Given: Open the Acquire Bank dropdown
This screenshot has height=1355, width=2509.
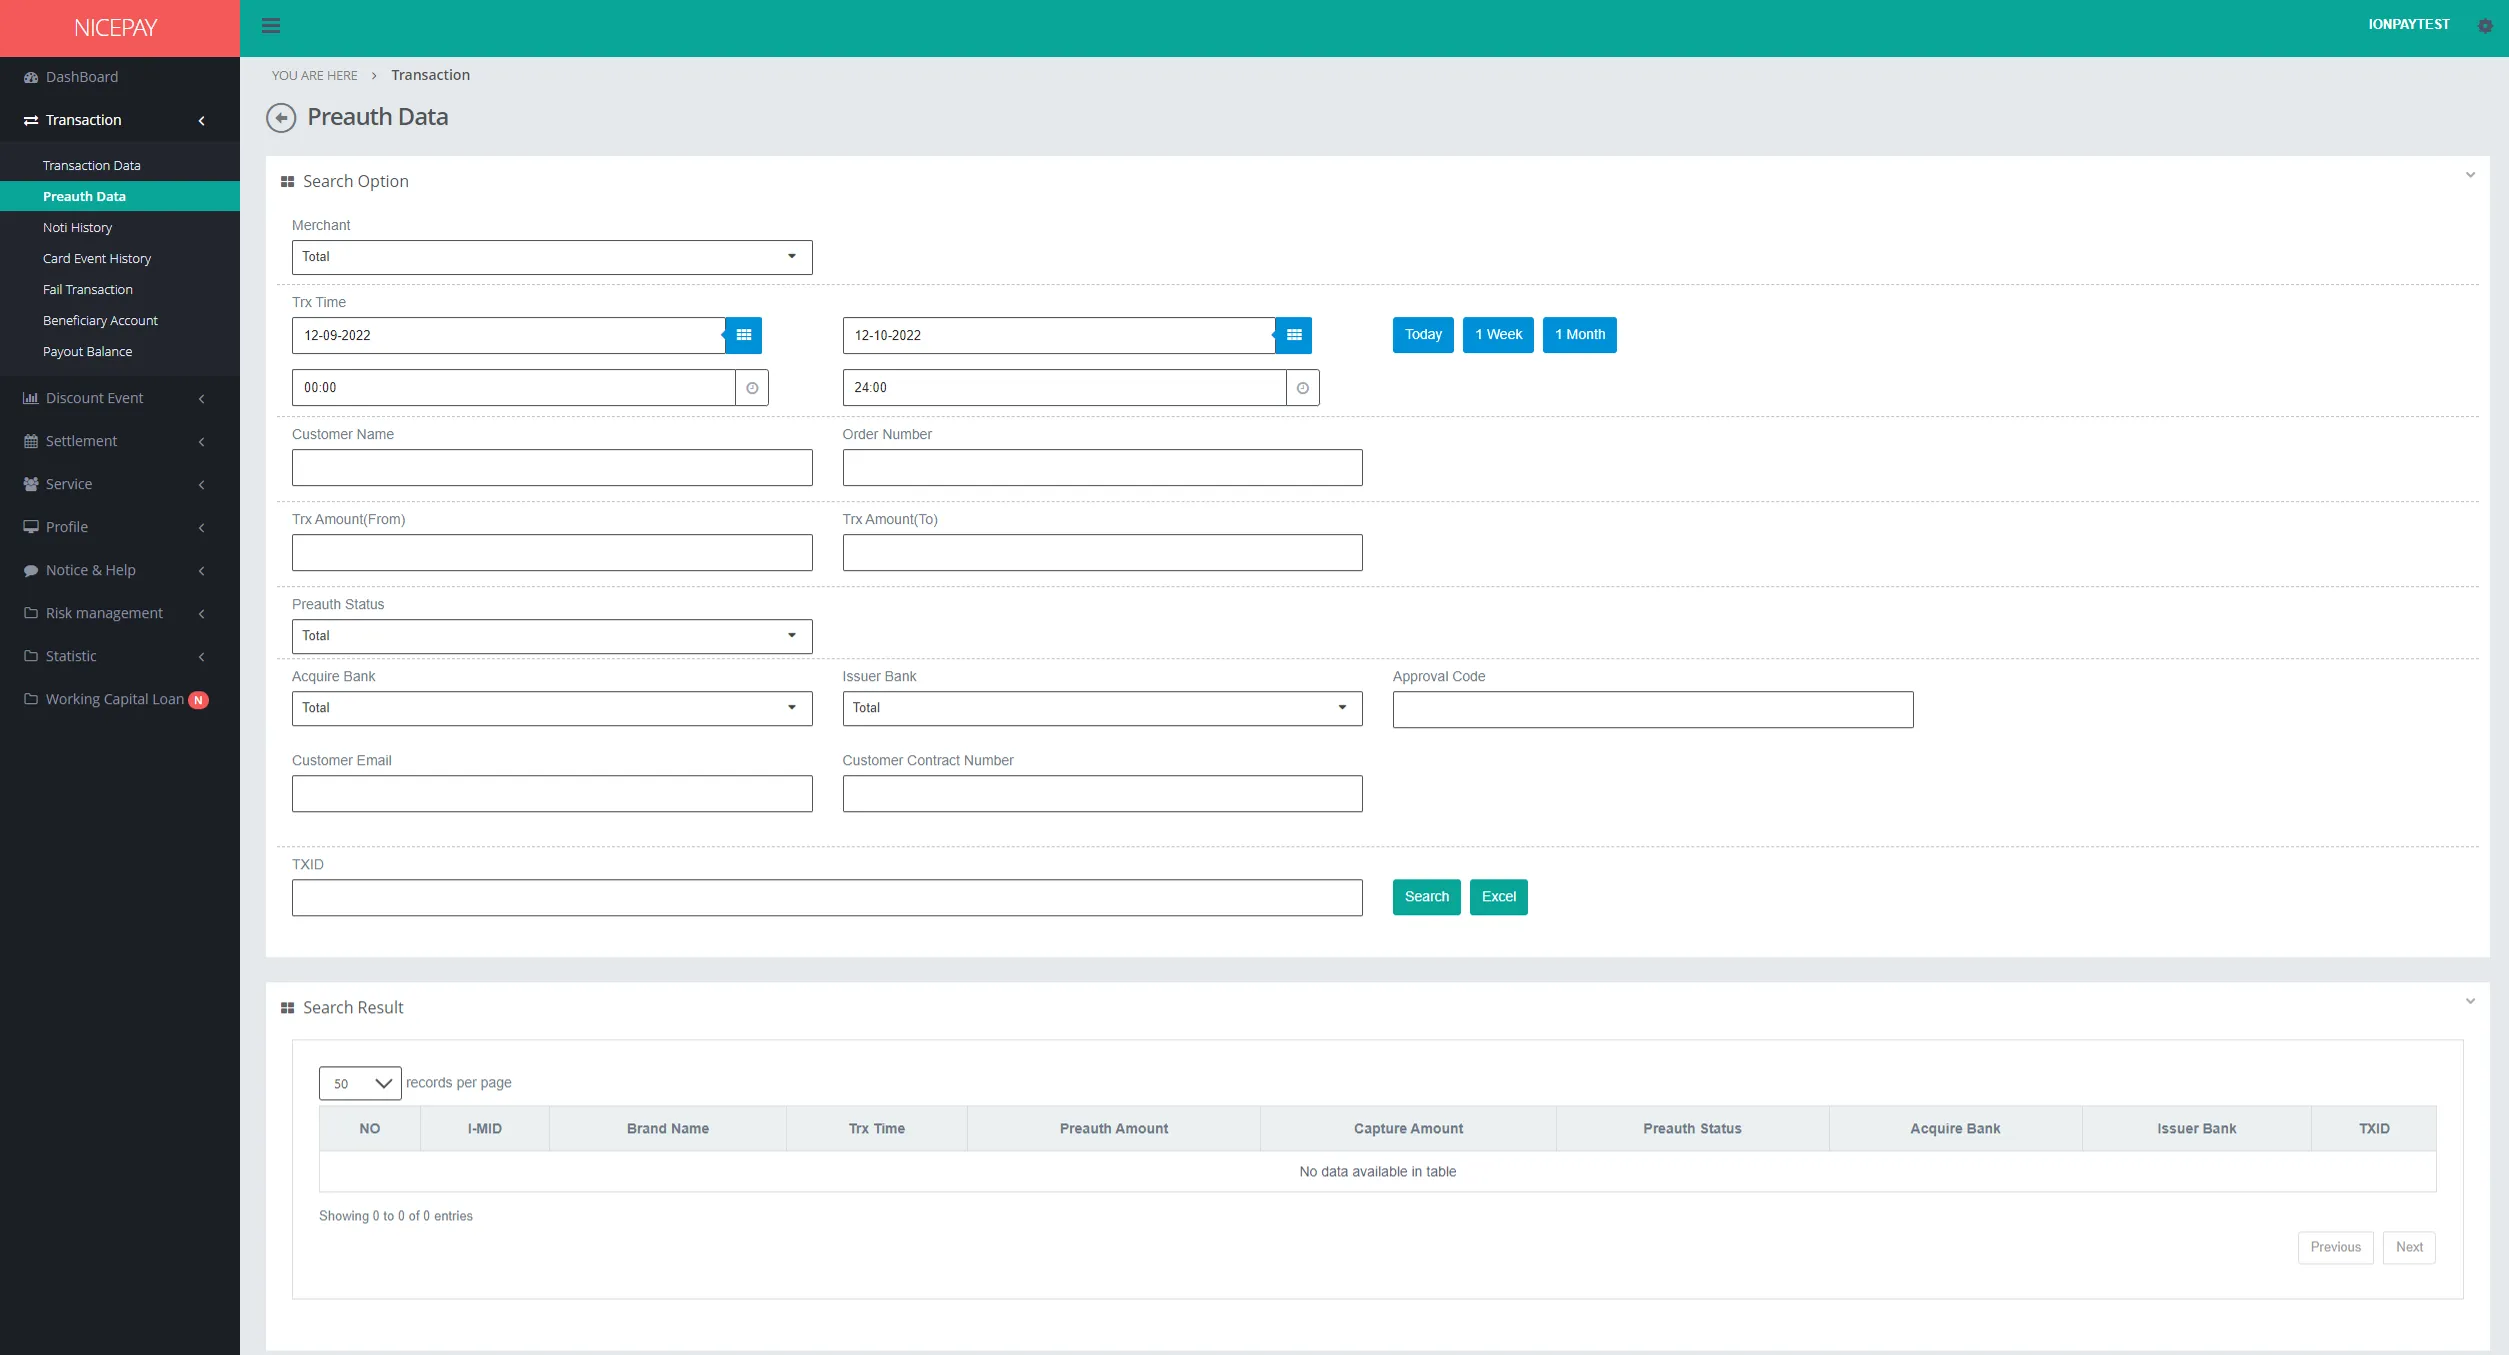Looking at the screenshot, I should [552, 708].
